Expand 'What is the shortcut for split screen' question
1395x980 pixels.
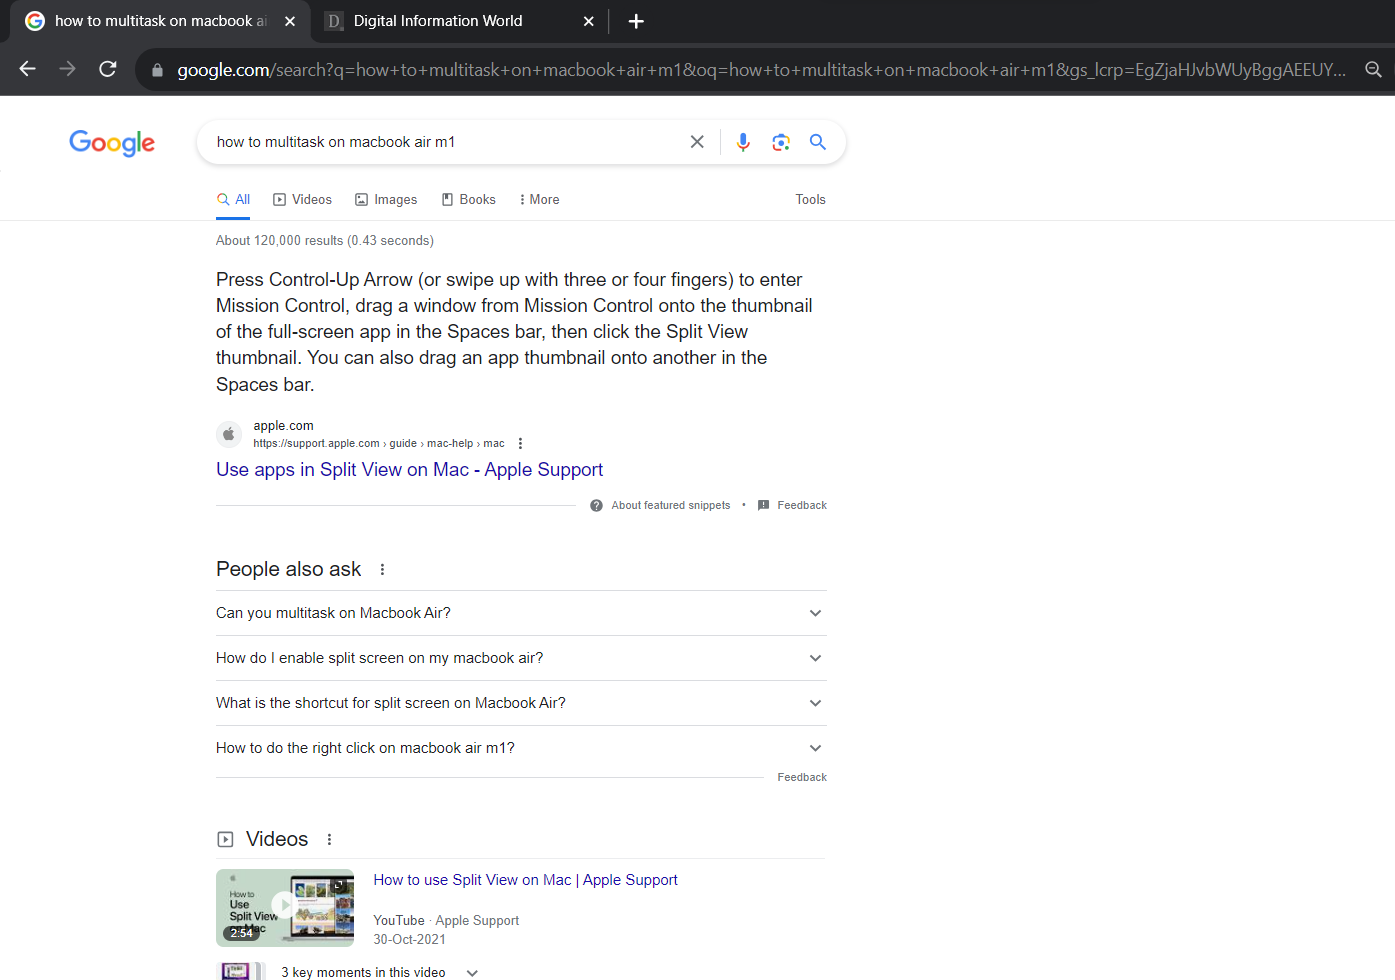(521, 703)
